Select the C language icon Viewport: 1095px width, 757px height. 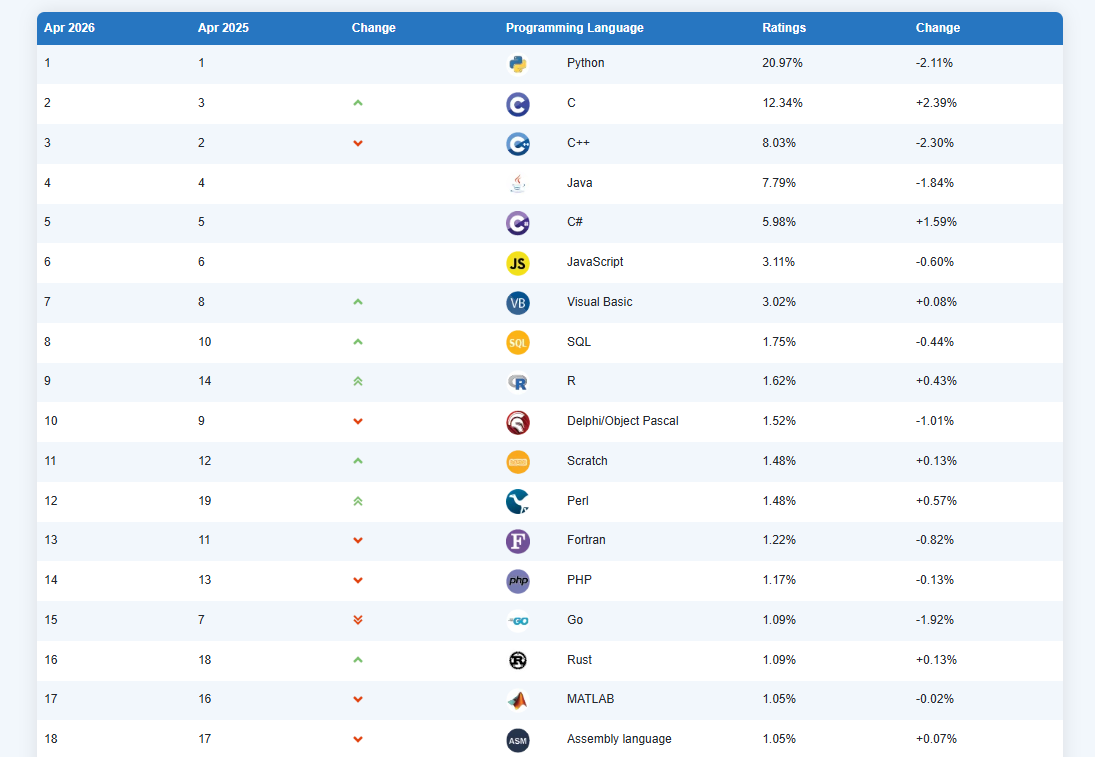[517, 103]
